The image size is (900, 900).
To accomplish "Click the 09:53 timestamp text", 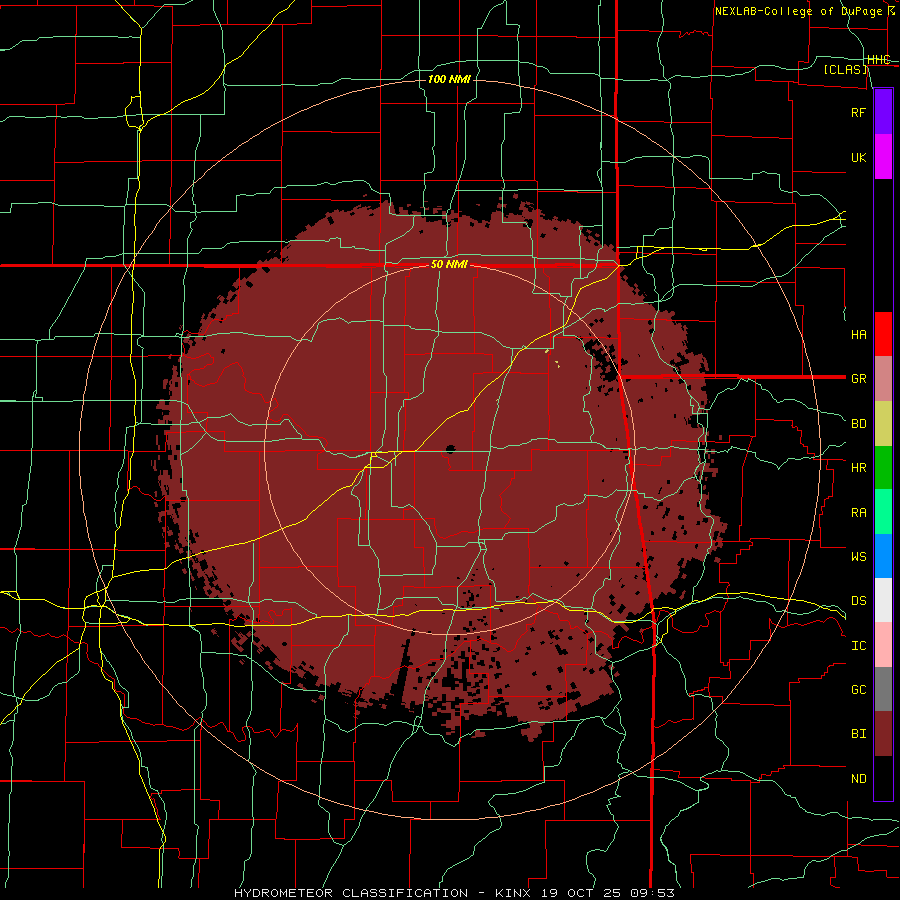I will pos(655,893).
